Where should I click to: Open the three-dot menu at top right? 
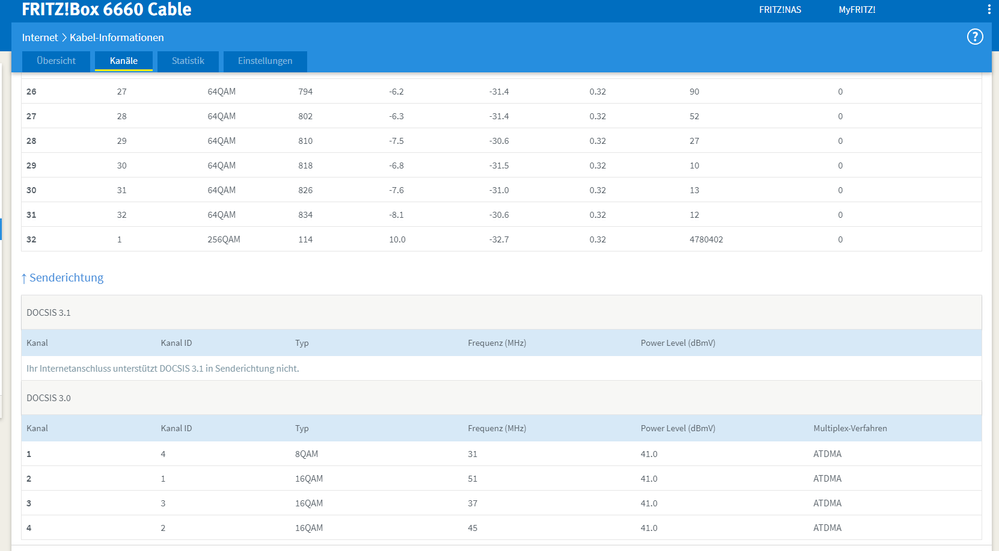tap(989, 10)
